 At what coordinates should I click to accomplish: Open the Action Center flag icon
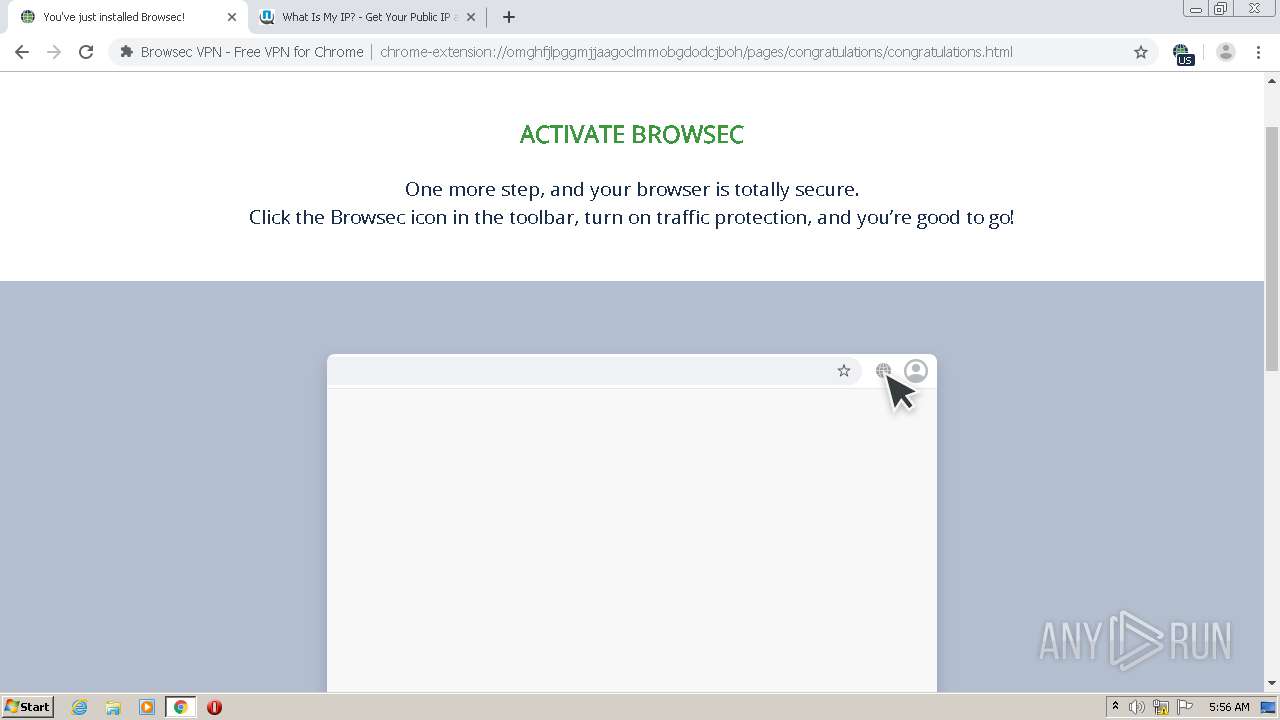pyautogui.click(x=1185, y=707)
